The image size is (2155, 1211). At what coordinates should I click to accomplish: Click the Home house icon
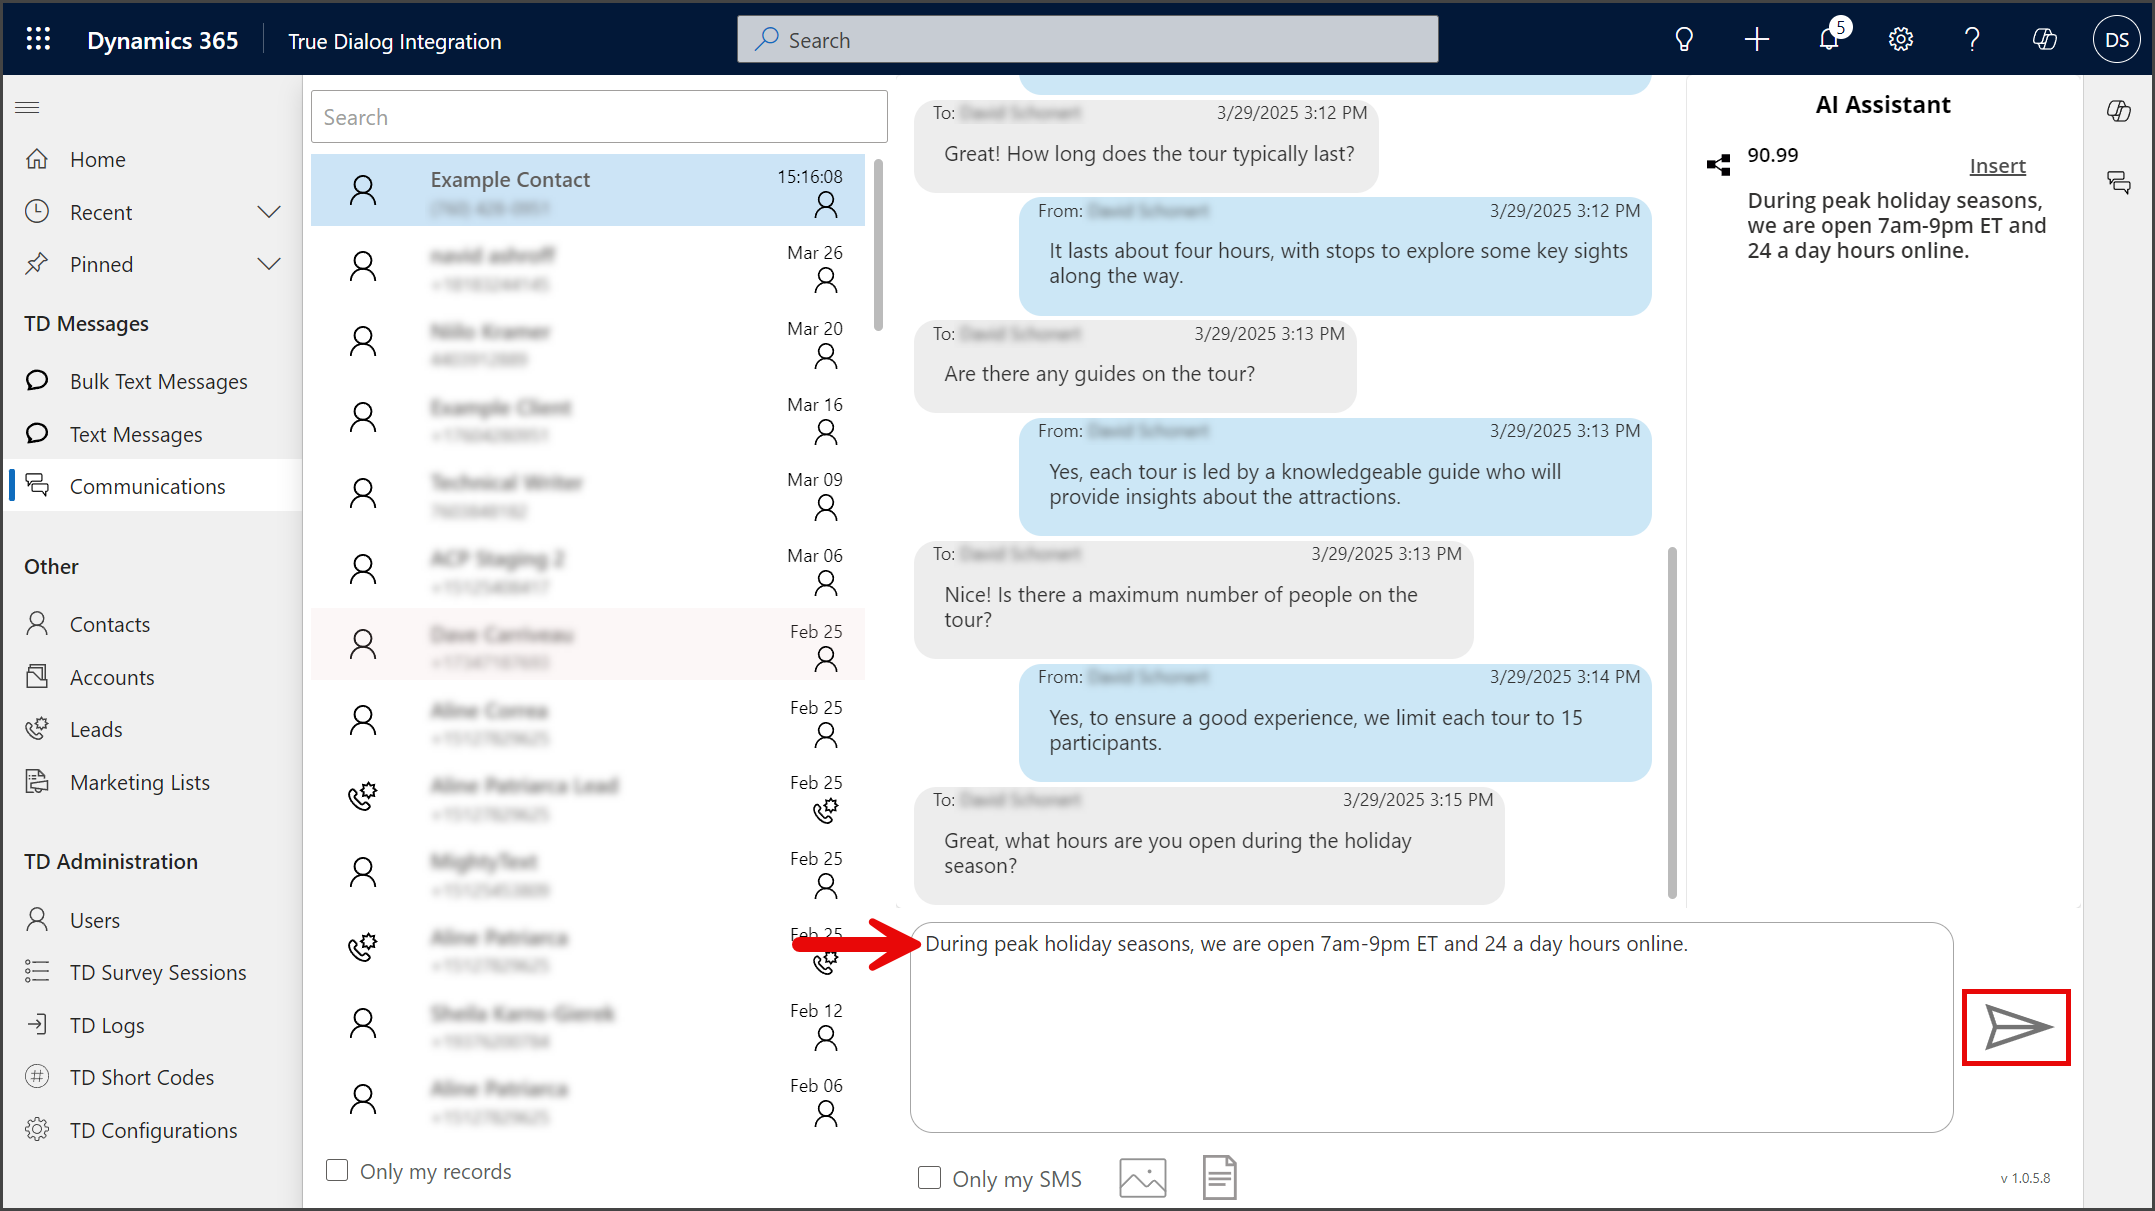[x=37, y=159]
